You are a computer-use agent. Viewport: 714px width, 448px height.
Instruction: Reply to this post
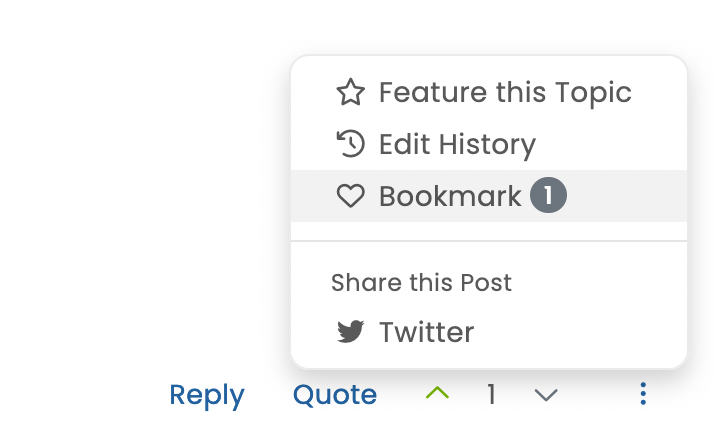(x=207, y=395)
